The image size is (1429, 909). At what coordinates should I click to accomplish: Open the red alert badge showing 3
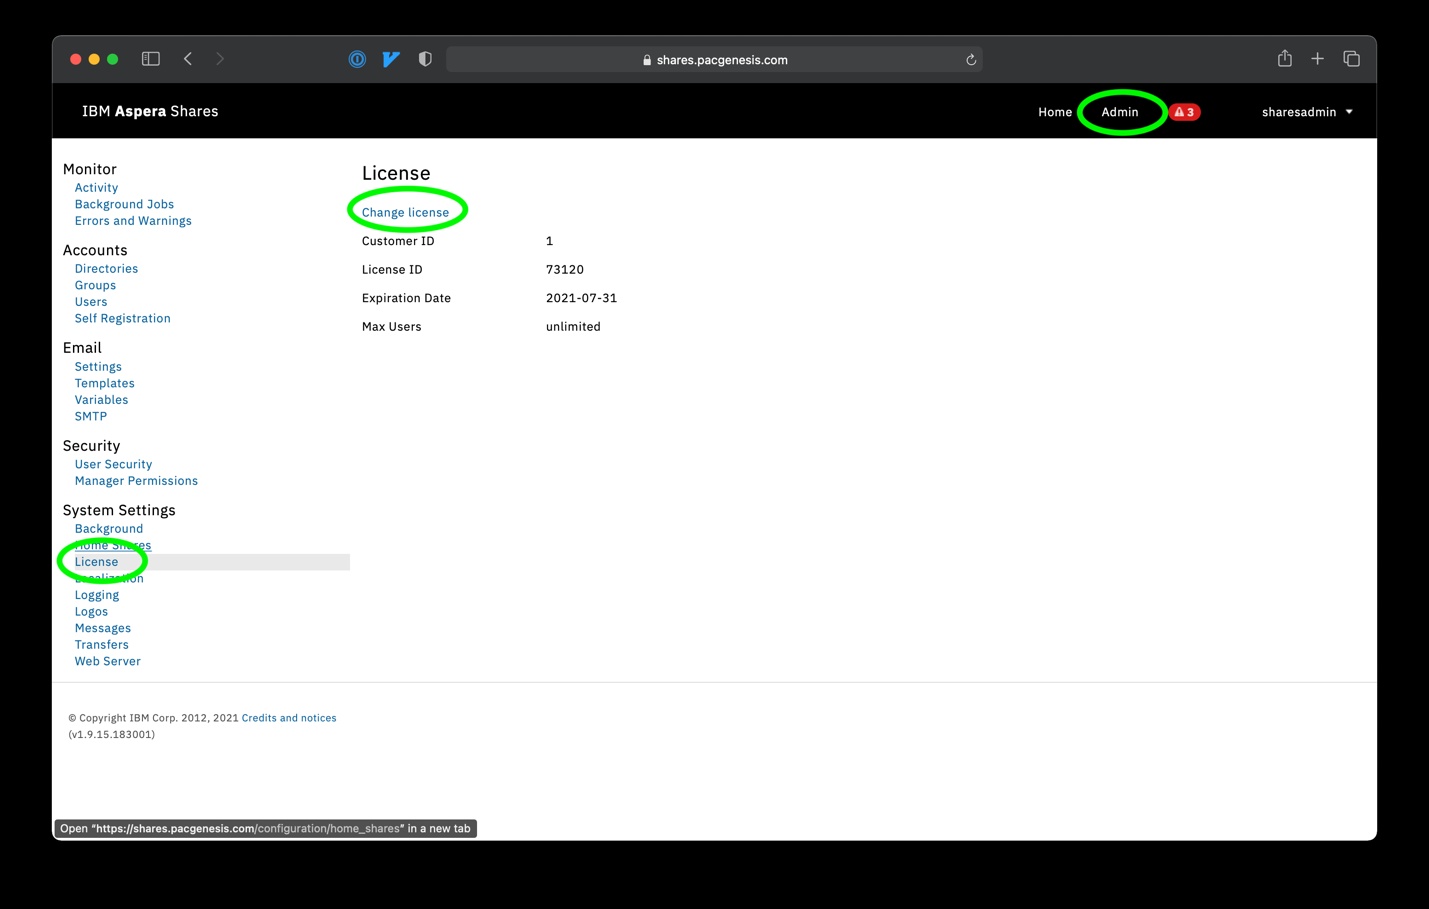pyautogui.click(x=1185, y=112)
